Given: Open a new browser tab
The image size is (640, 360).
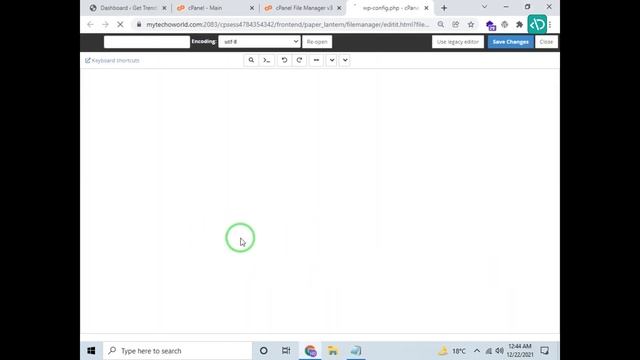Looking at the screenshot, I should pyautogui.click(x=444, y=8).
